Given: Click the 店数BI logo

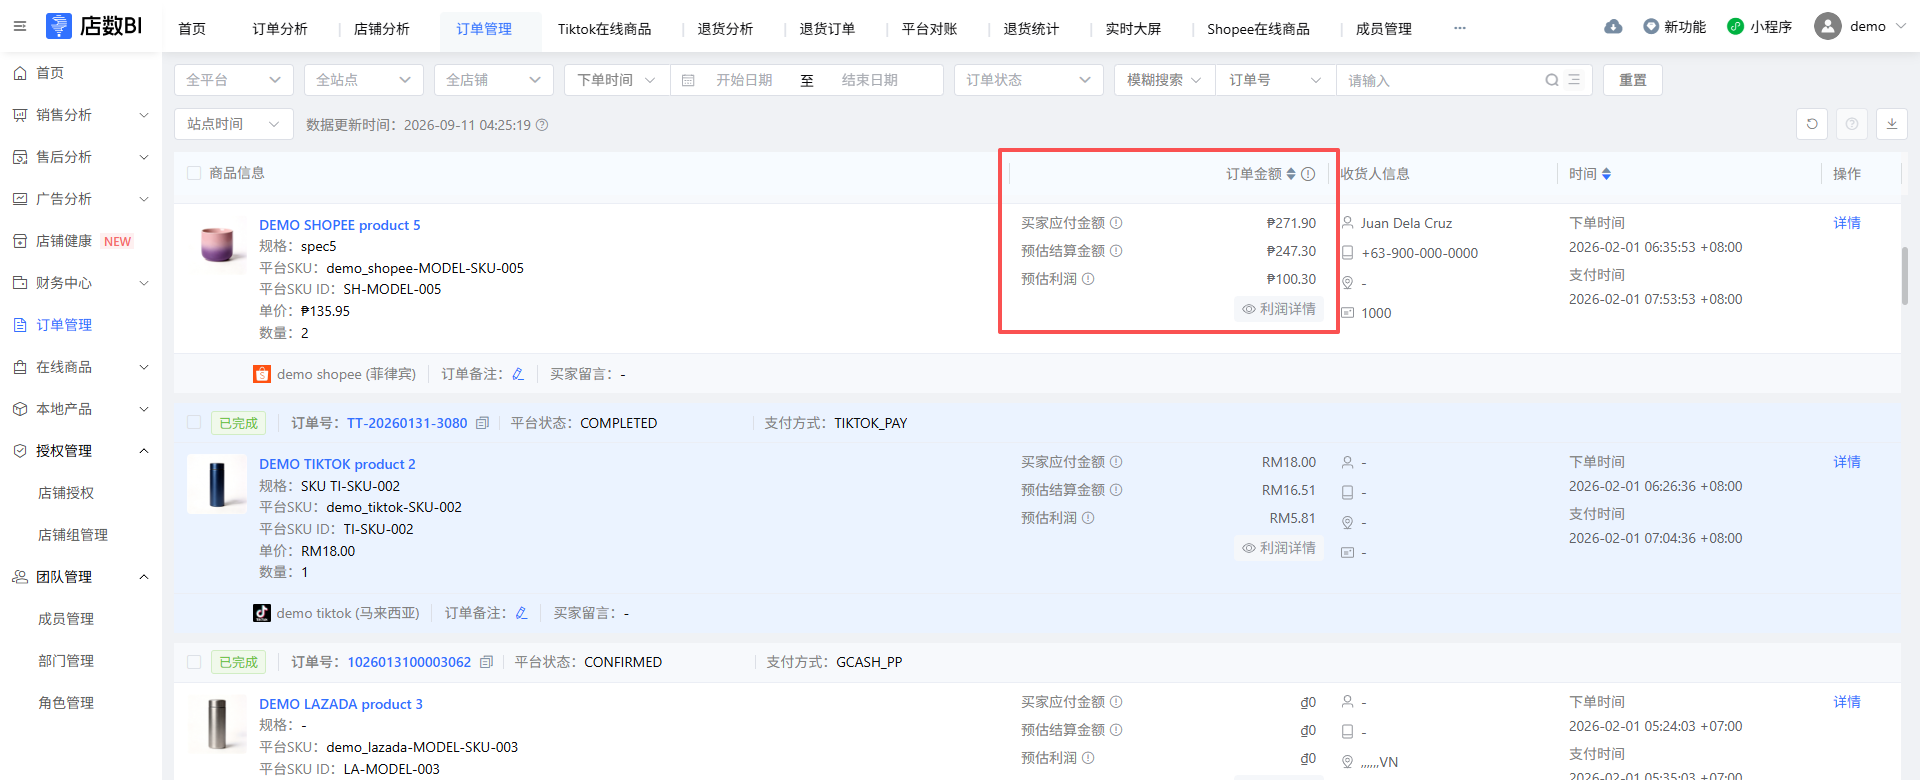Looking at the screenshot, I should [x=94, y=26].
